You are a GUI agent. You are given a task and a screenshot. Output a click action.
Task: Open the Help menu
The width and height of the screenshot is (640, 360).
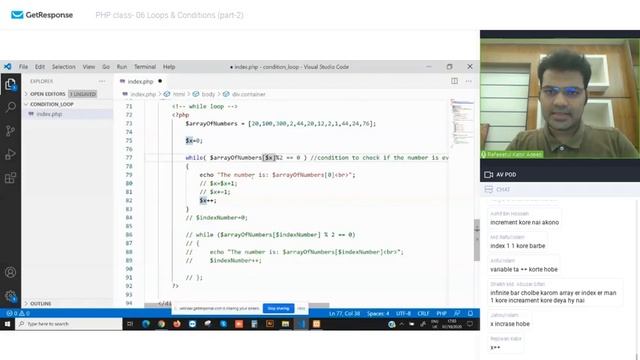click(x=169, y=67)
